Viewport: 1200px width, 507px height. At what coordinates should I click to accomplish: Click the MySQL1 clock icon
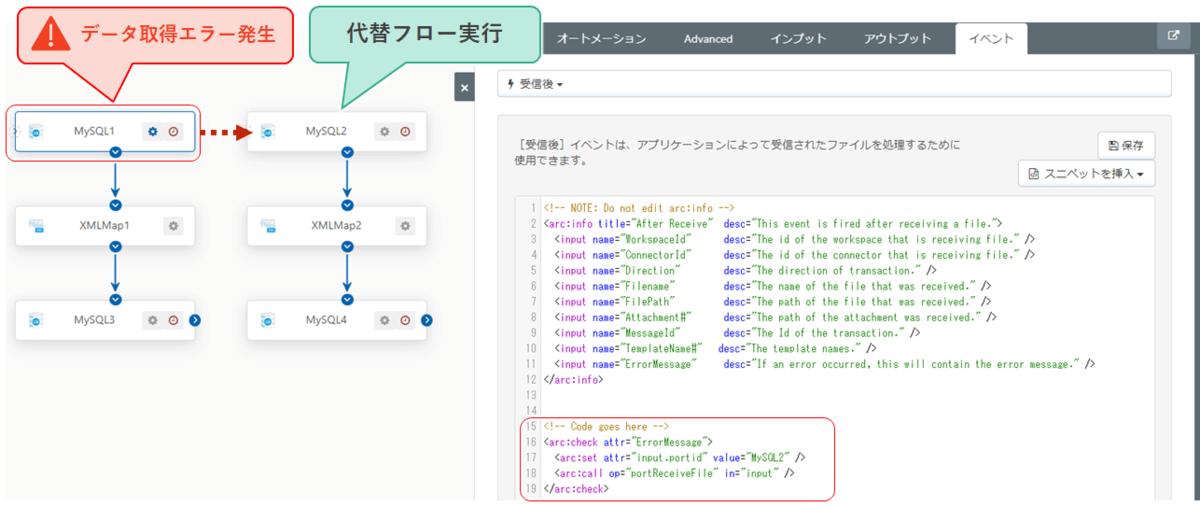coord(174,131)
